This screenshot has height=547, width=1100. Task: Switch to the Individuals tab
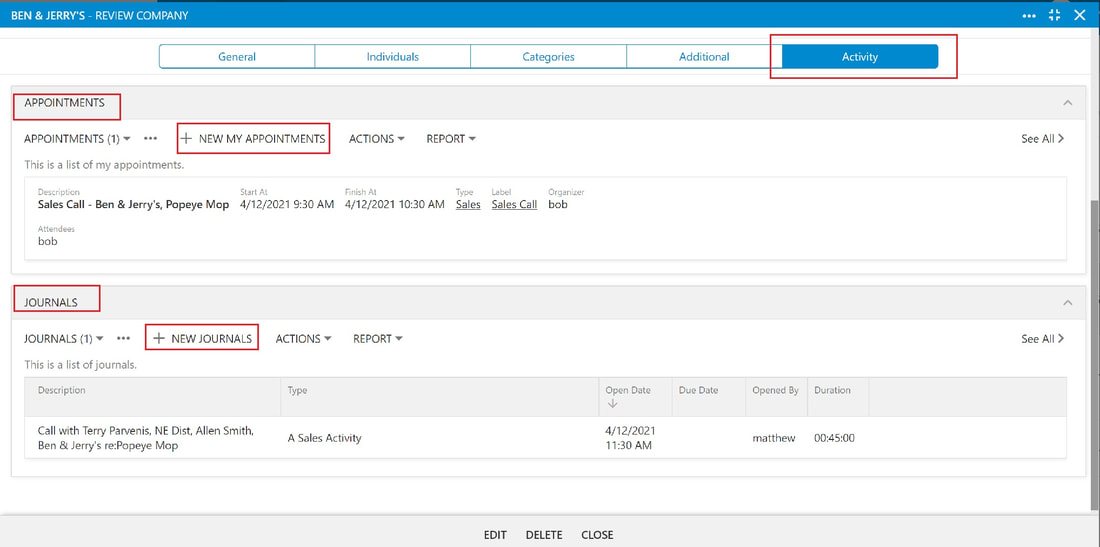tap(393, 57)
